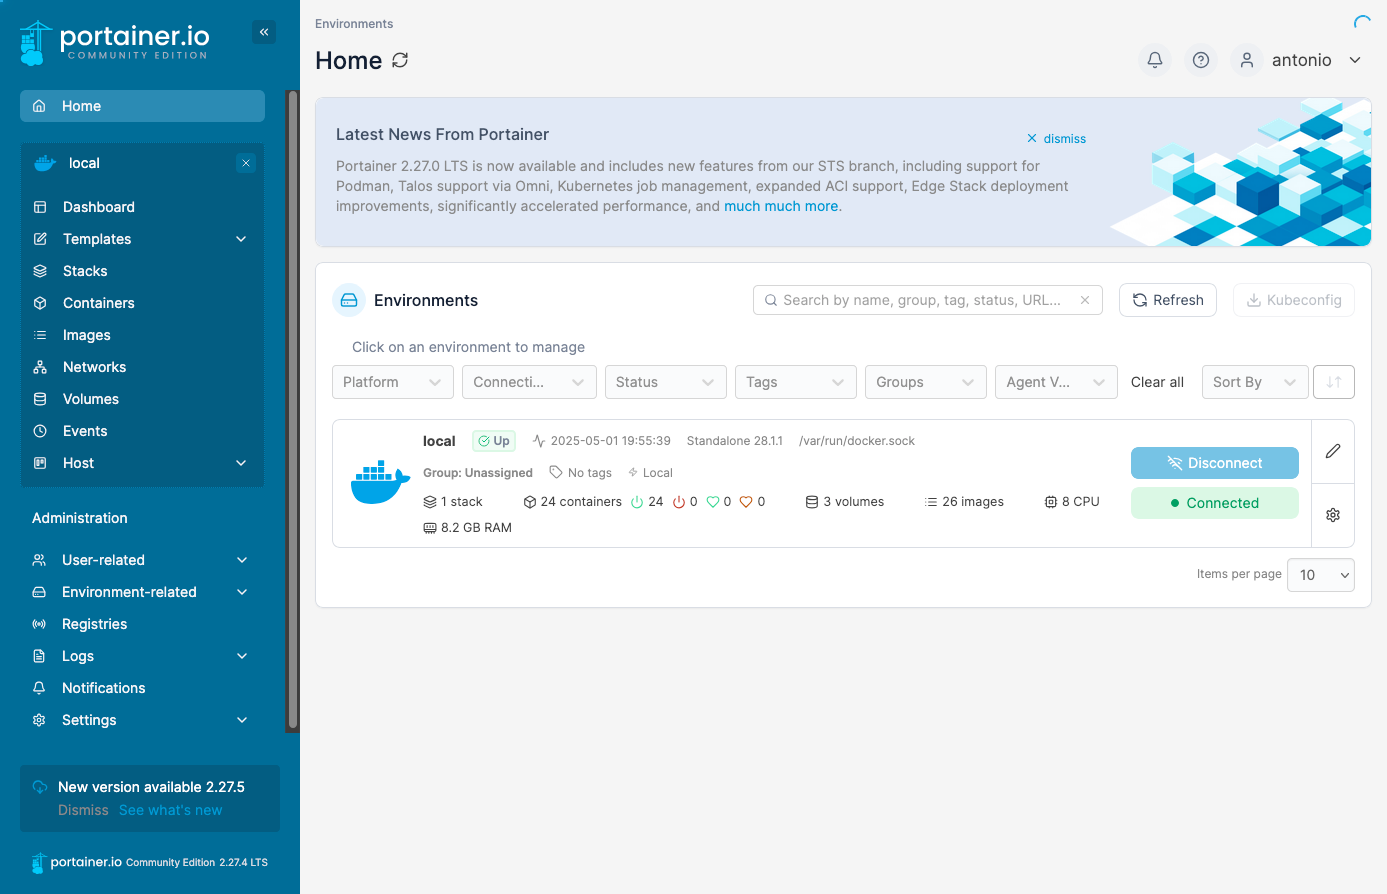
Task: Open the local environment name link
Action: tap(439, 441)
